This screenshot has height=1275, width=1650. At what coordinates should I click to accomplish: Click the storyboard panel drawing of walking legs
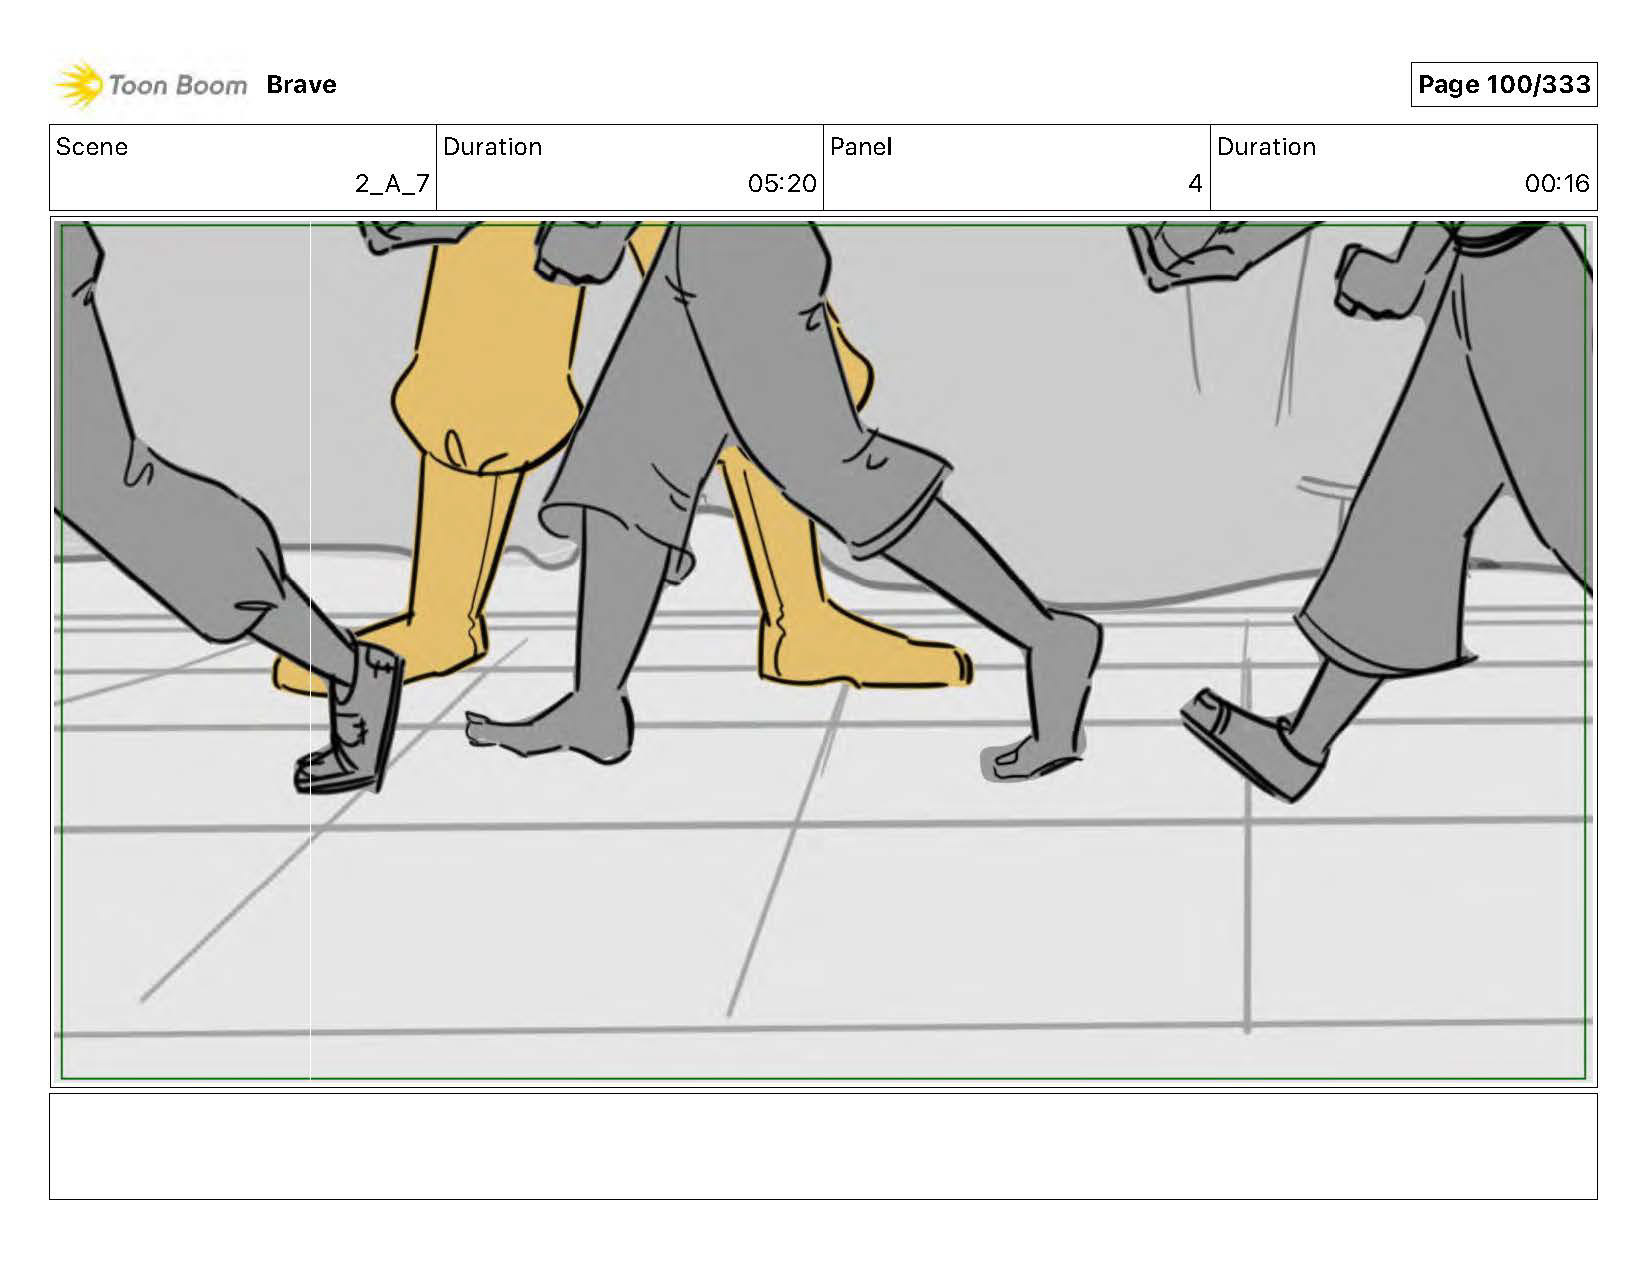(823, 652)
